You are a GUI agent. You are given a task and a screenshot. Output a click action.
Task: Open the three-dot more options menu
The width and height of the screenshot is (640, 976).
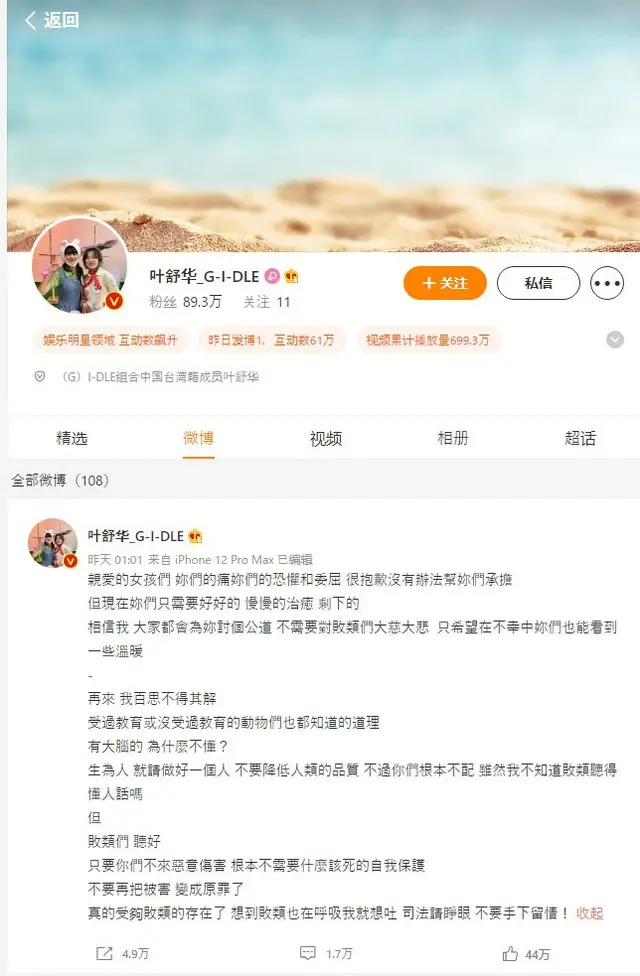tap(606, 283)
